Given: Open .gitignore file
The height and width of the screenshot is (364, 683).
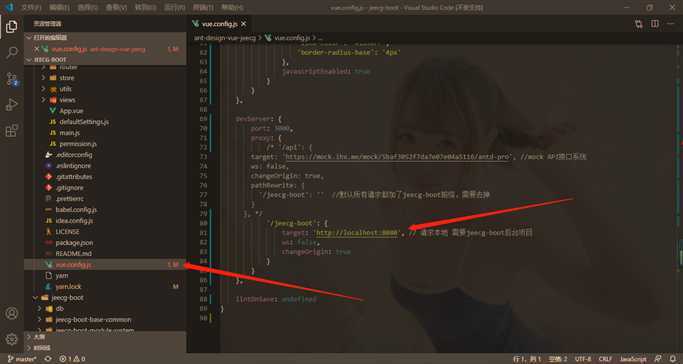Looking at the screenshot, I should [69, 188].
